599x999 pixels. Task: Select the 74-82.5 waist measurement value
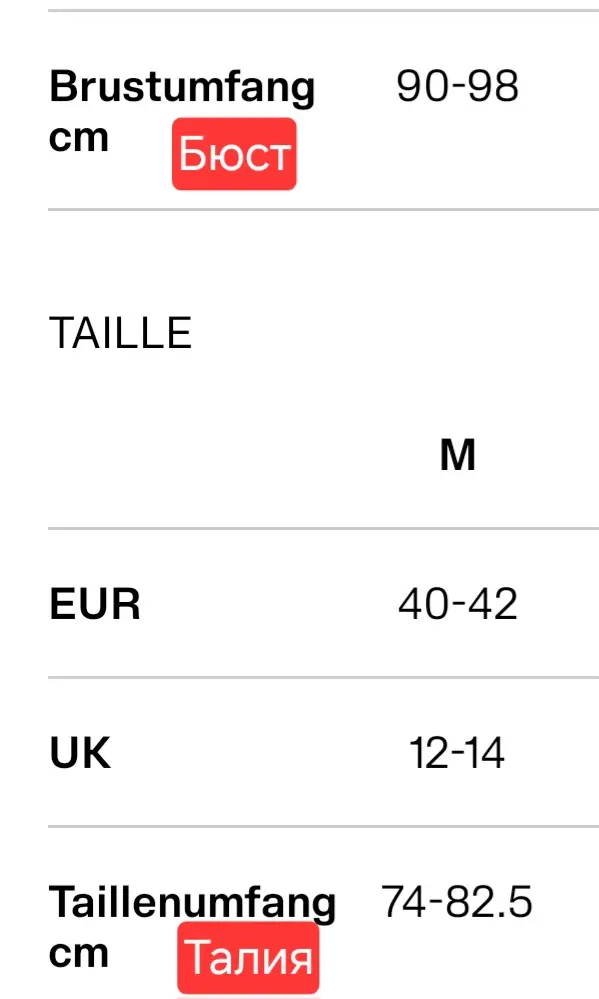point(457,902)
